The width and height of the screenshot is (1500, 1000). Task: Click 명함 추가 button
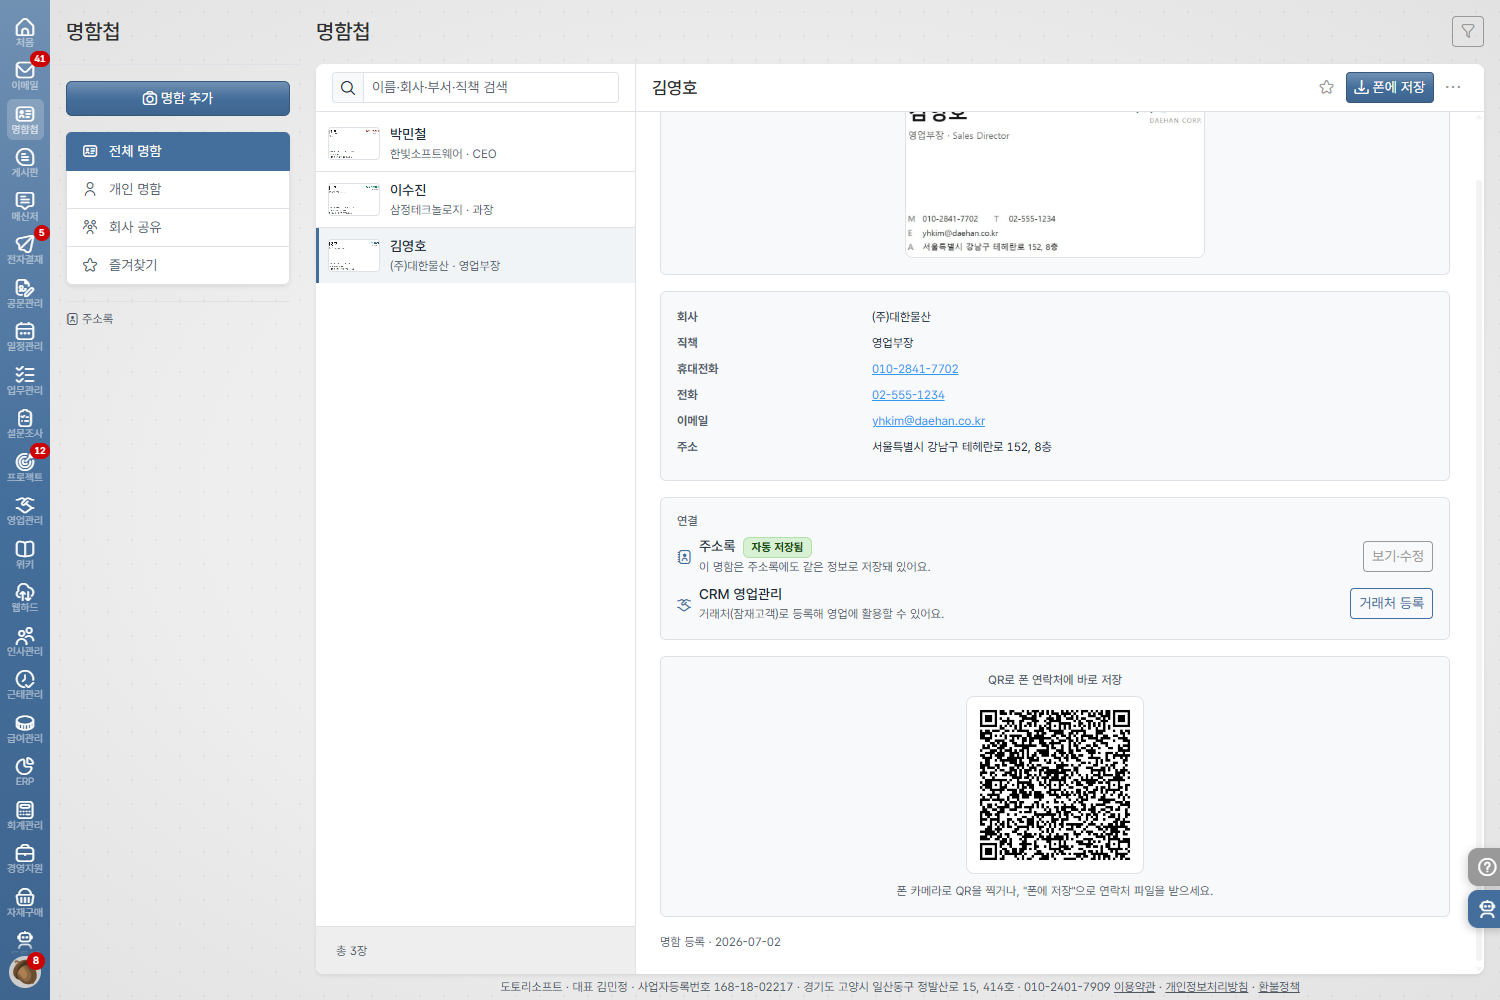coord(178,98)
